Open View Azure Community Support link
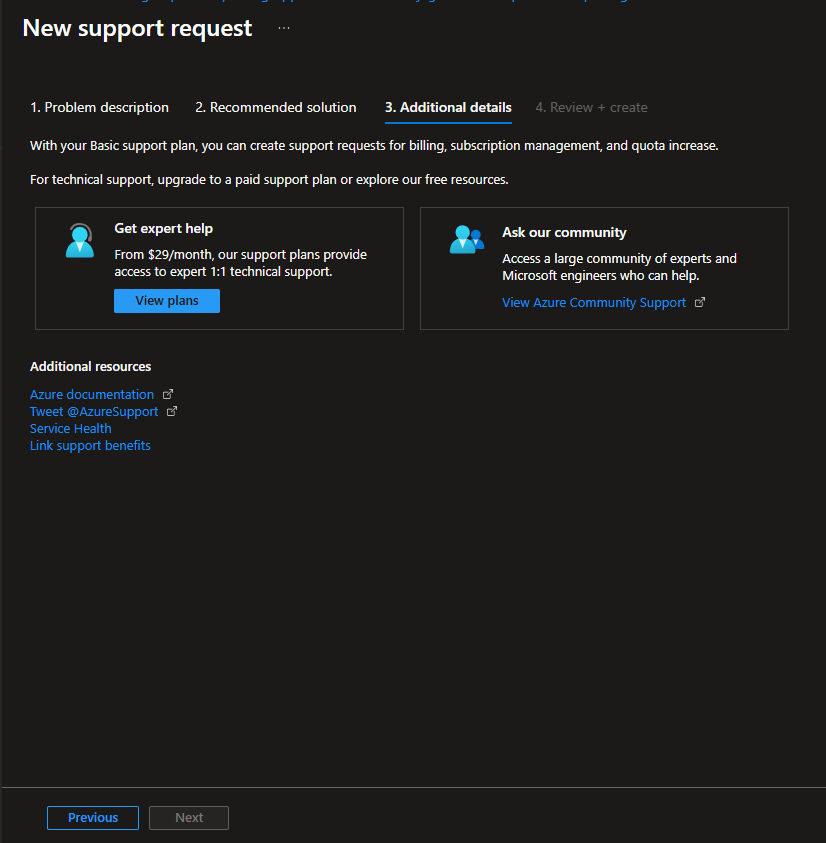Image resolution: width=826 pixels, height=843 pixels. point(594,303)
